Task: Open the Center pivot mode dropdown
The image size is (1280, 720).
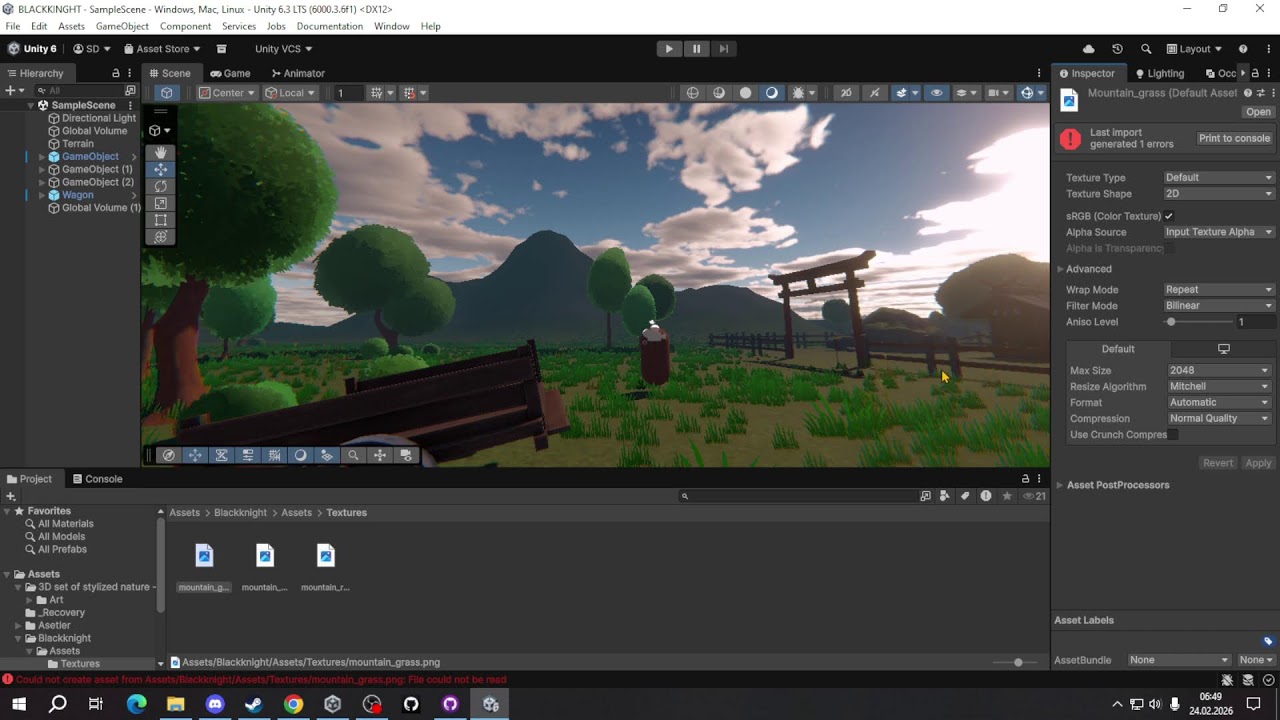Action: 227,93
